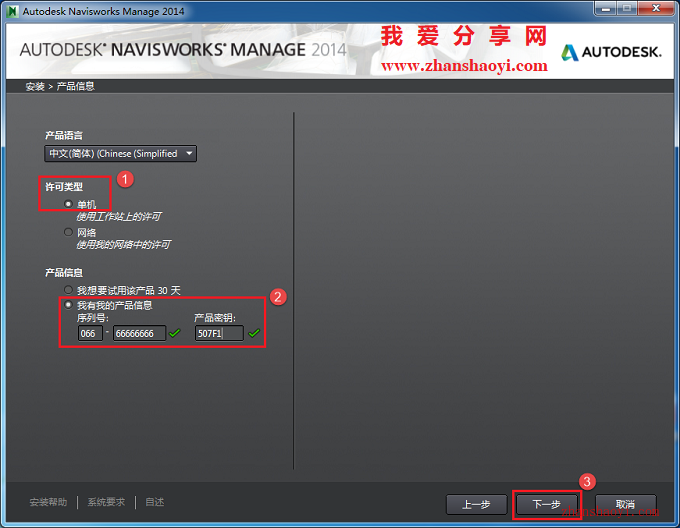This screenshot has width=680, height=528.
Task: Click the 产品密钥 label
Action: pyautogui.click(x=215, y=318)
